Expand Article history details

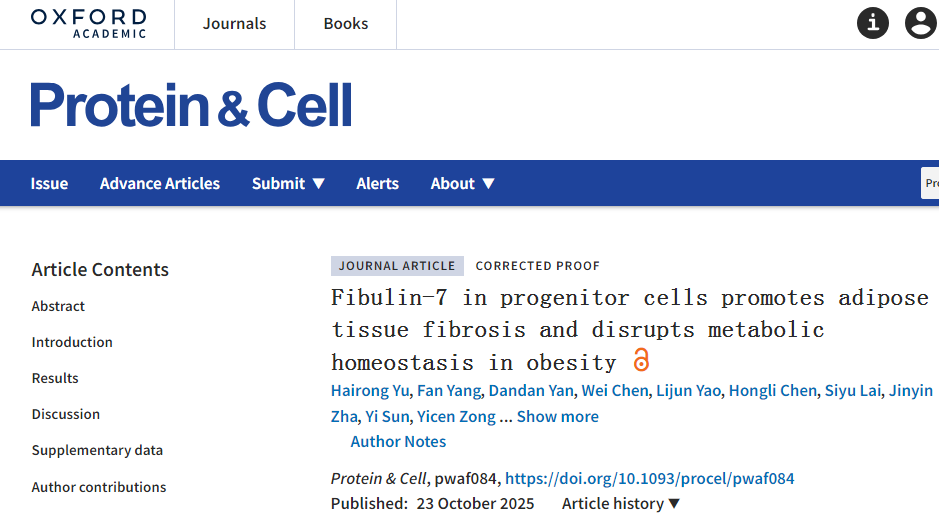pos(620,504)
